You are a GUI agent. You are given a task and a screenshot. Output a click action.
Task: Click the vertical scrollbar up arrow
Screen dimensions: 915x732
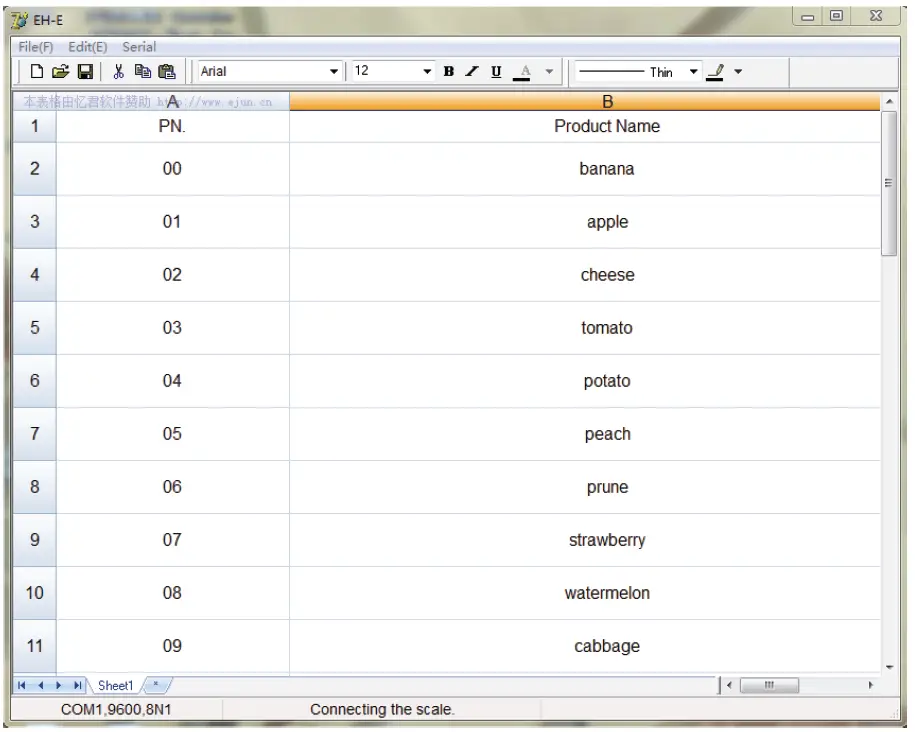click(x=889, y=102)
